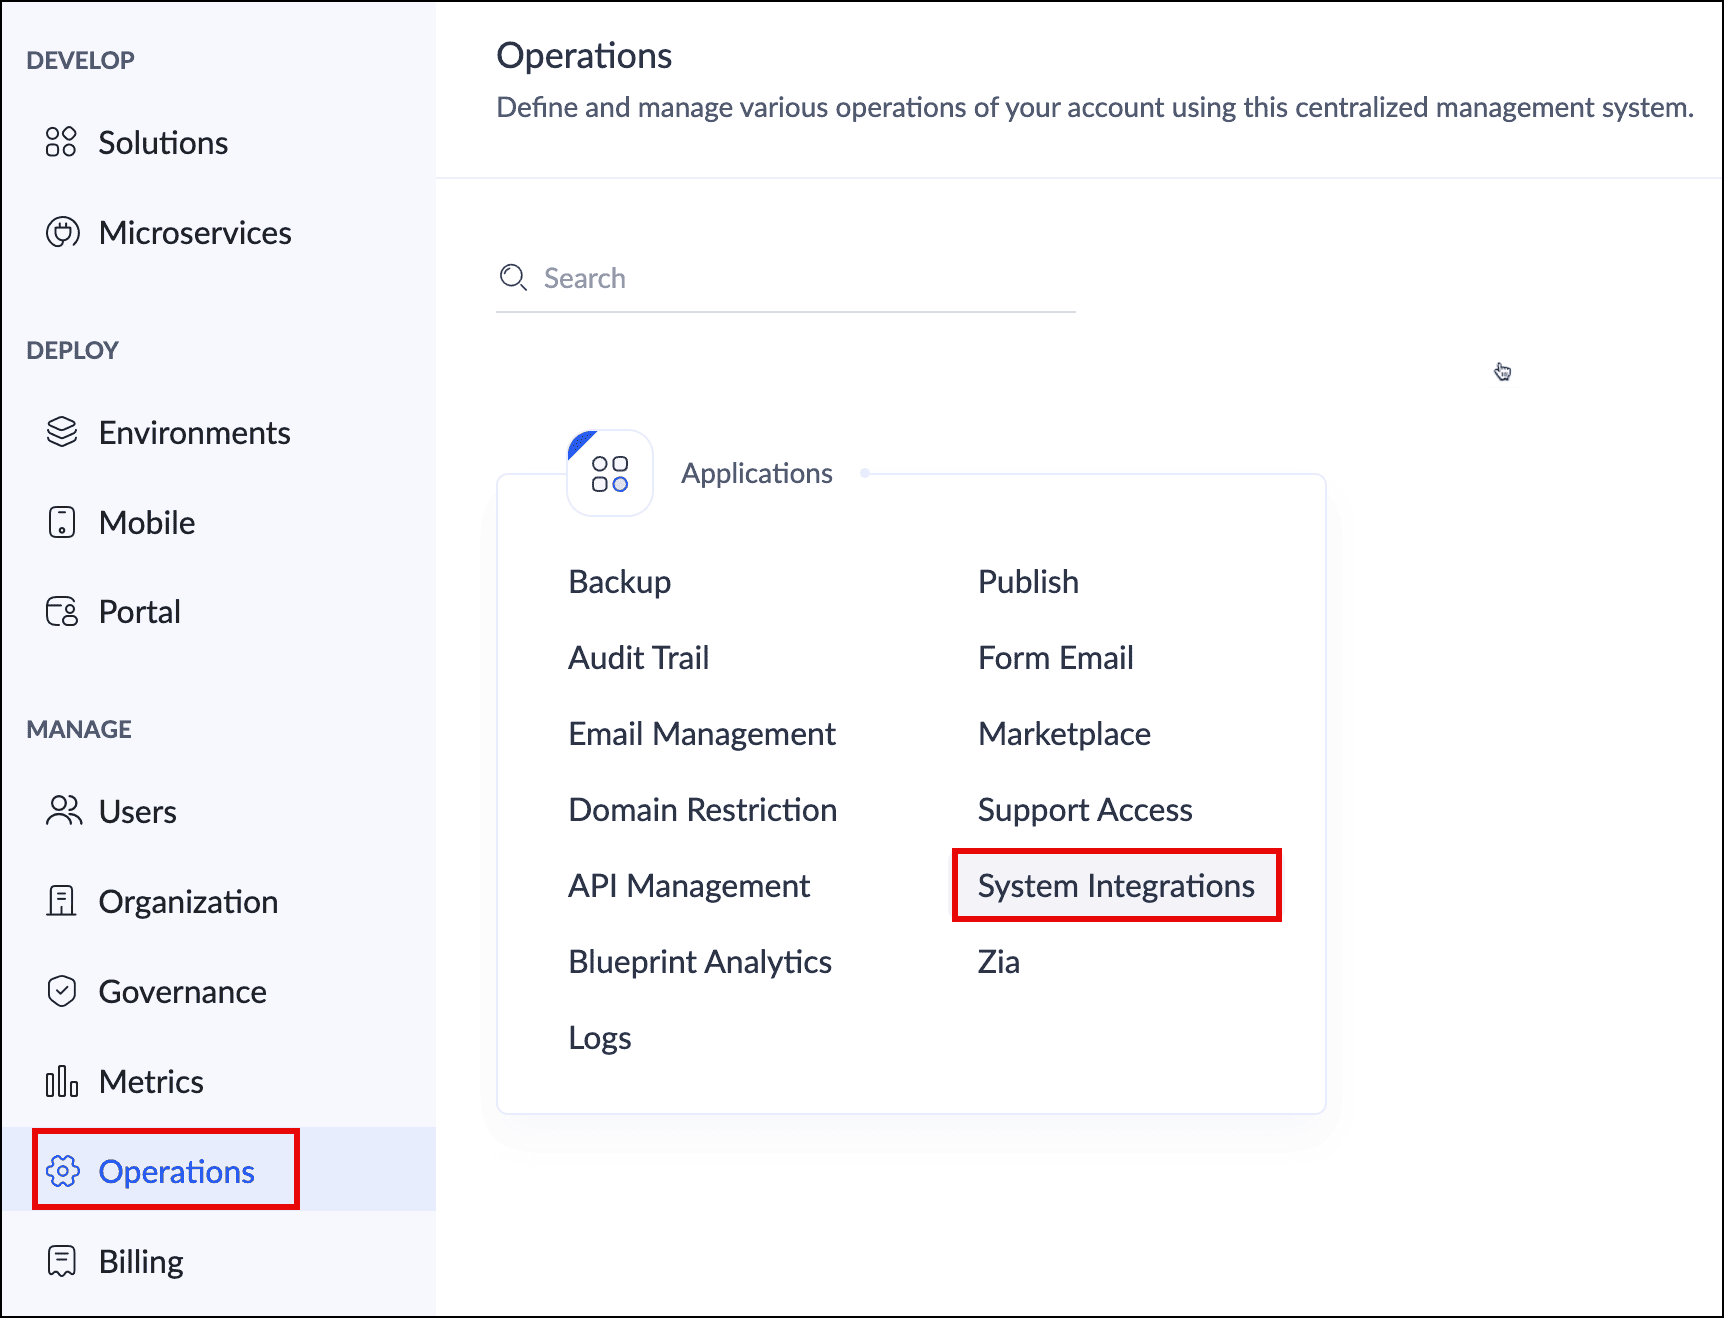This screenshot has width=1724, height=1318.
Task: Click the Solutions grid icon
Action: 61,142
